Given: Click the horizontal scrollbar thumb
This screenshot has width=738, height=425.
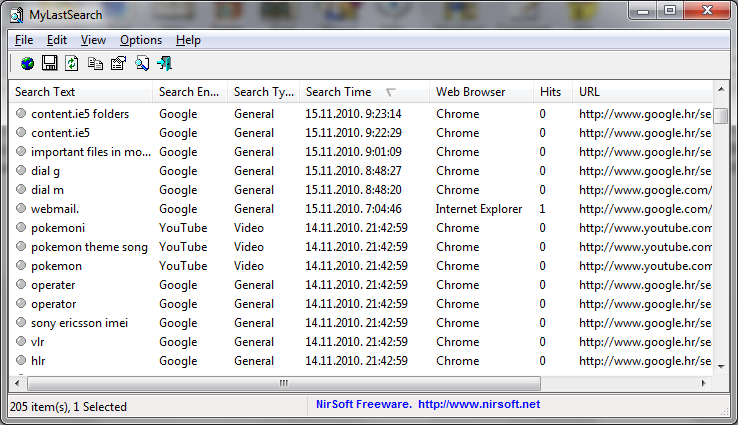Looking at the screenshot, I should click(284, 383).
